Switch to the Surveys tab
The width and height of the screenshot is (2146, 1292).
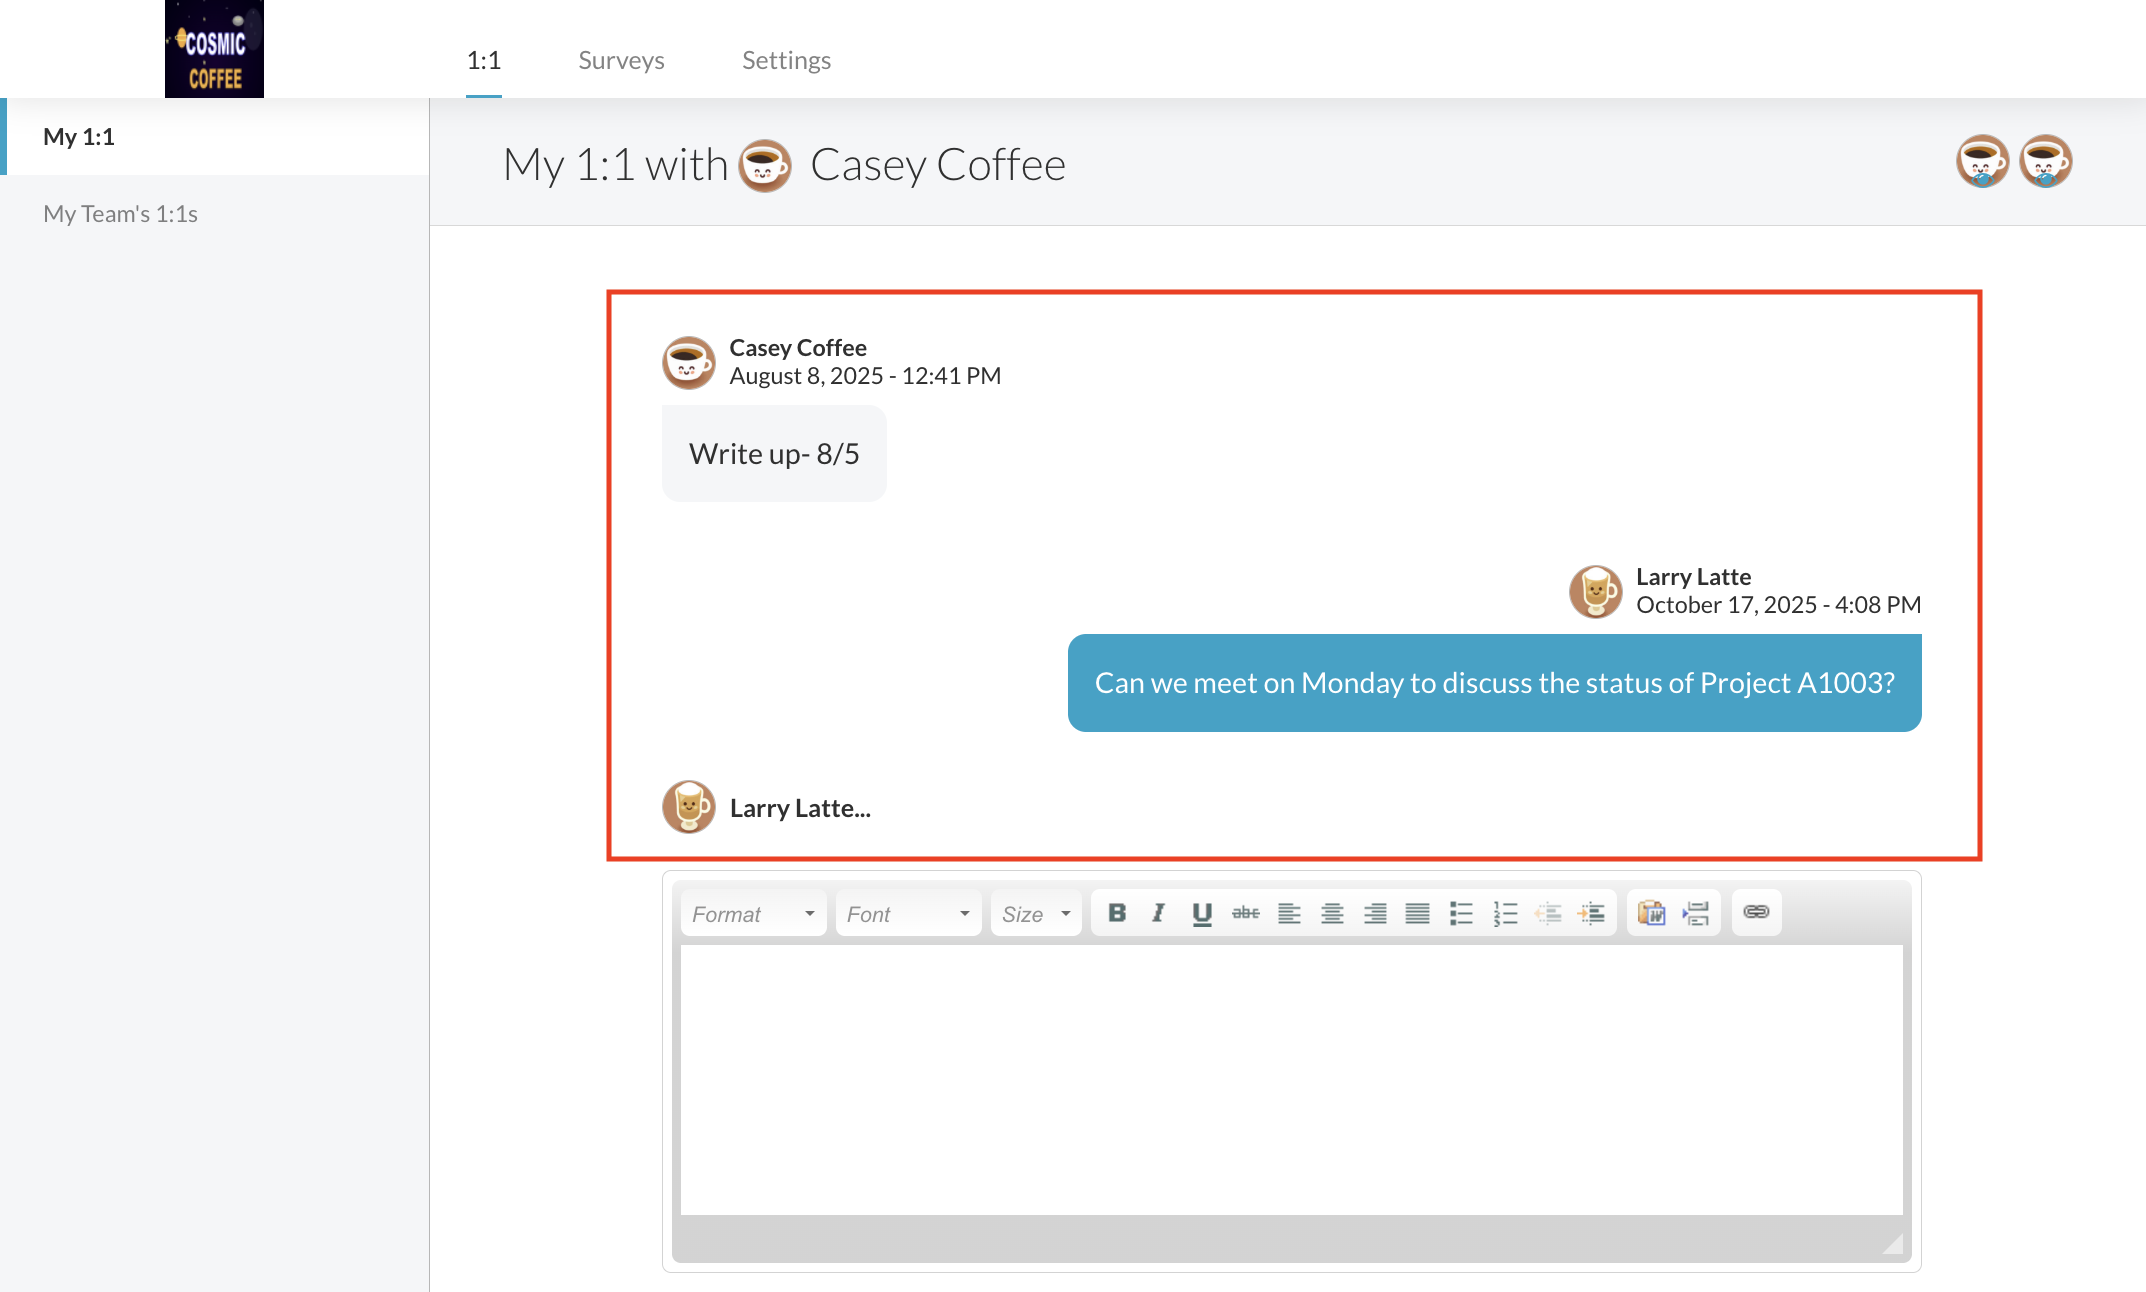pyautogui.click(x=621, y=60)
